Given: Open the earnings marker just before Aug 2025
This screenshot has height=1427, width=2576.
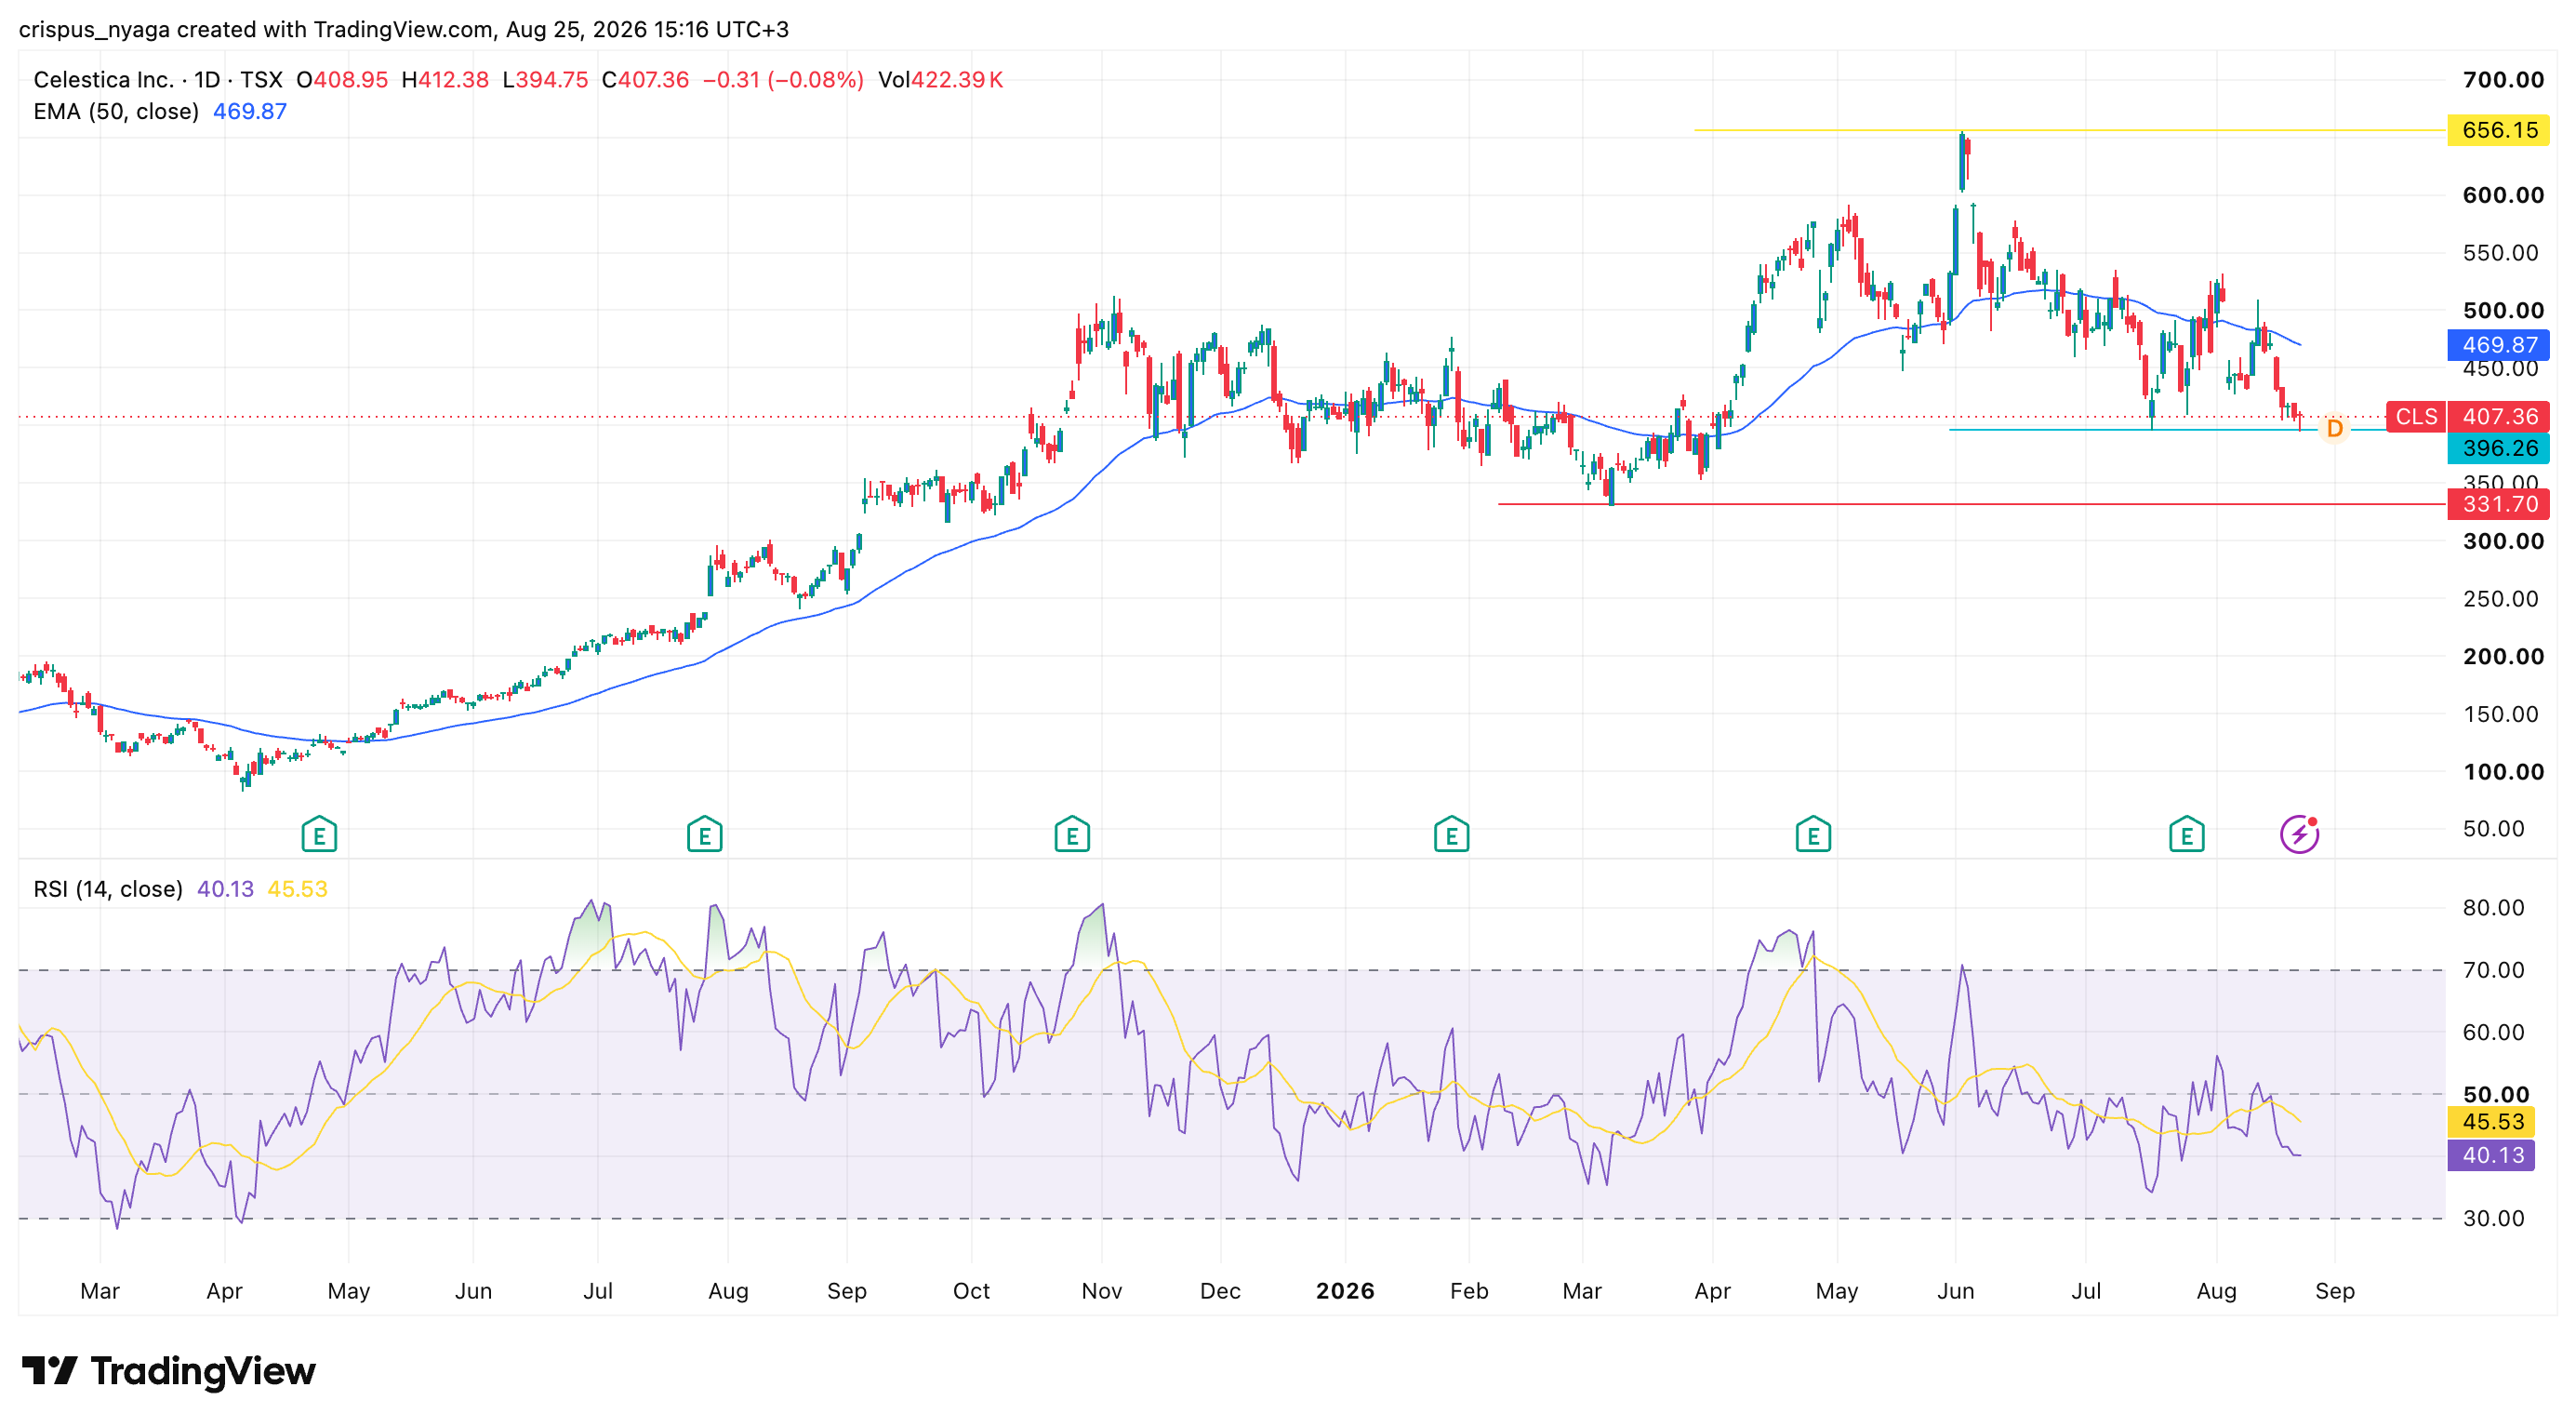Looking at the screenshot, I should click(x=705, y=834).
